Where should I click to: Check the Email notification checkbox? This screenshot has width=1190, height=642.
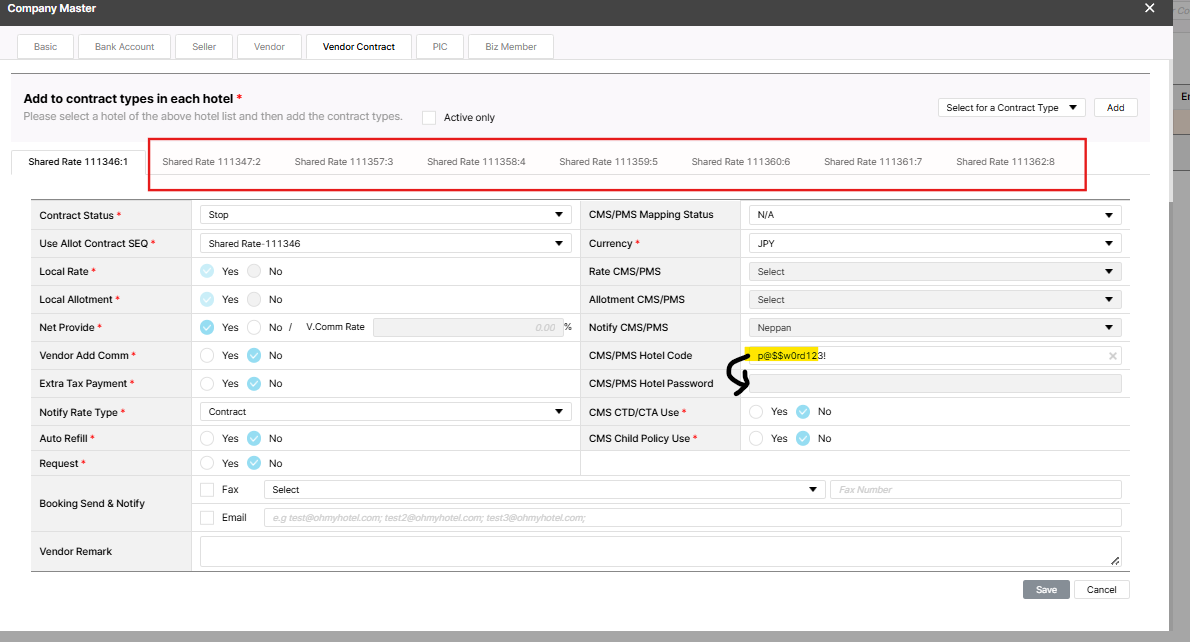pyautogui.click(x=207, y=518)
